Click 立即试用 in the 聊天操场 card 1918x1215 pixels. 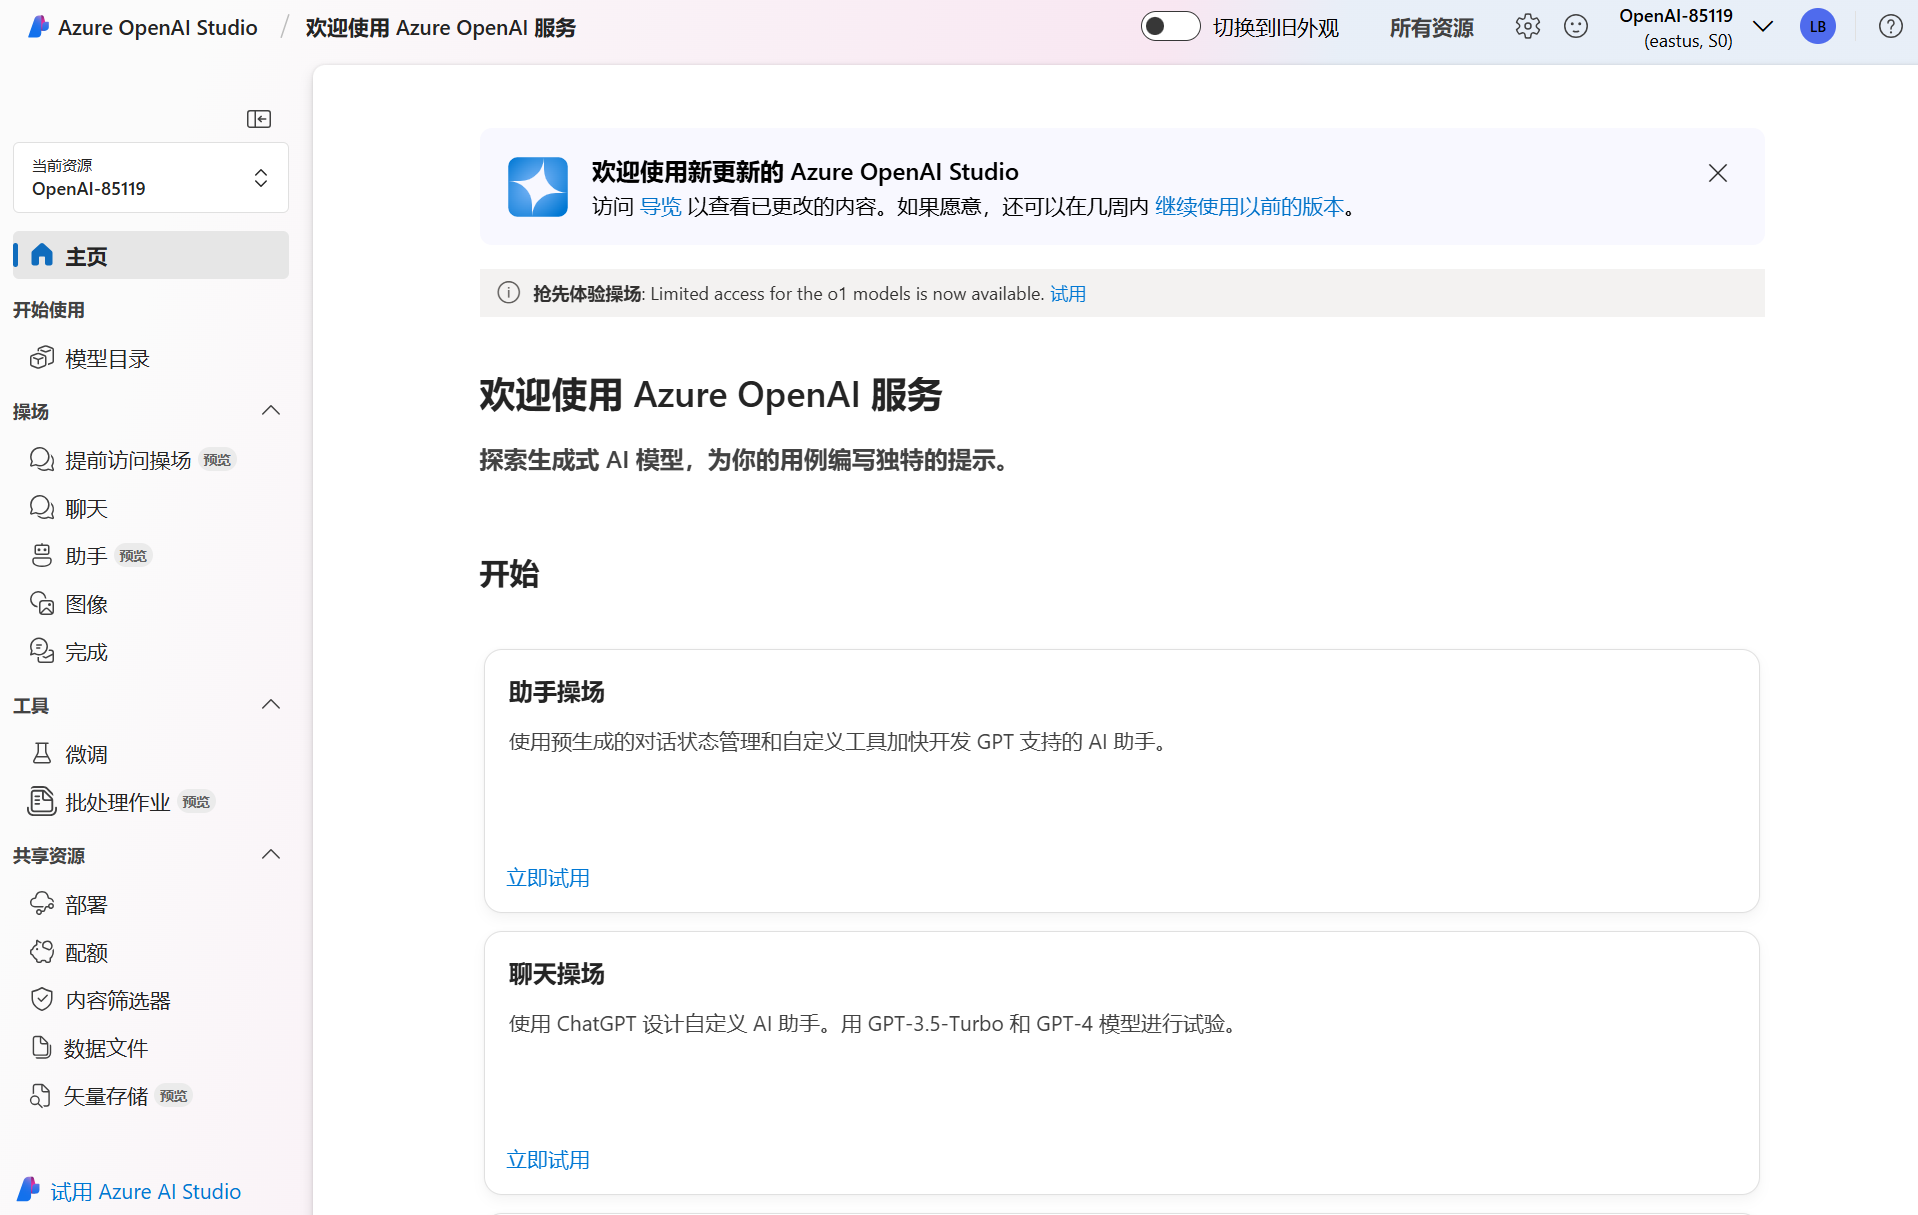548,1160
